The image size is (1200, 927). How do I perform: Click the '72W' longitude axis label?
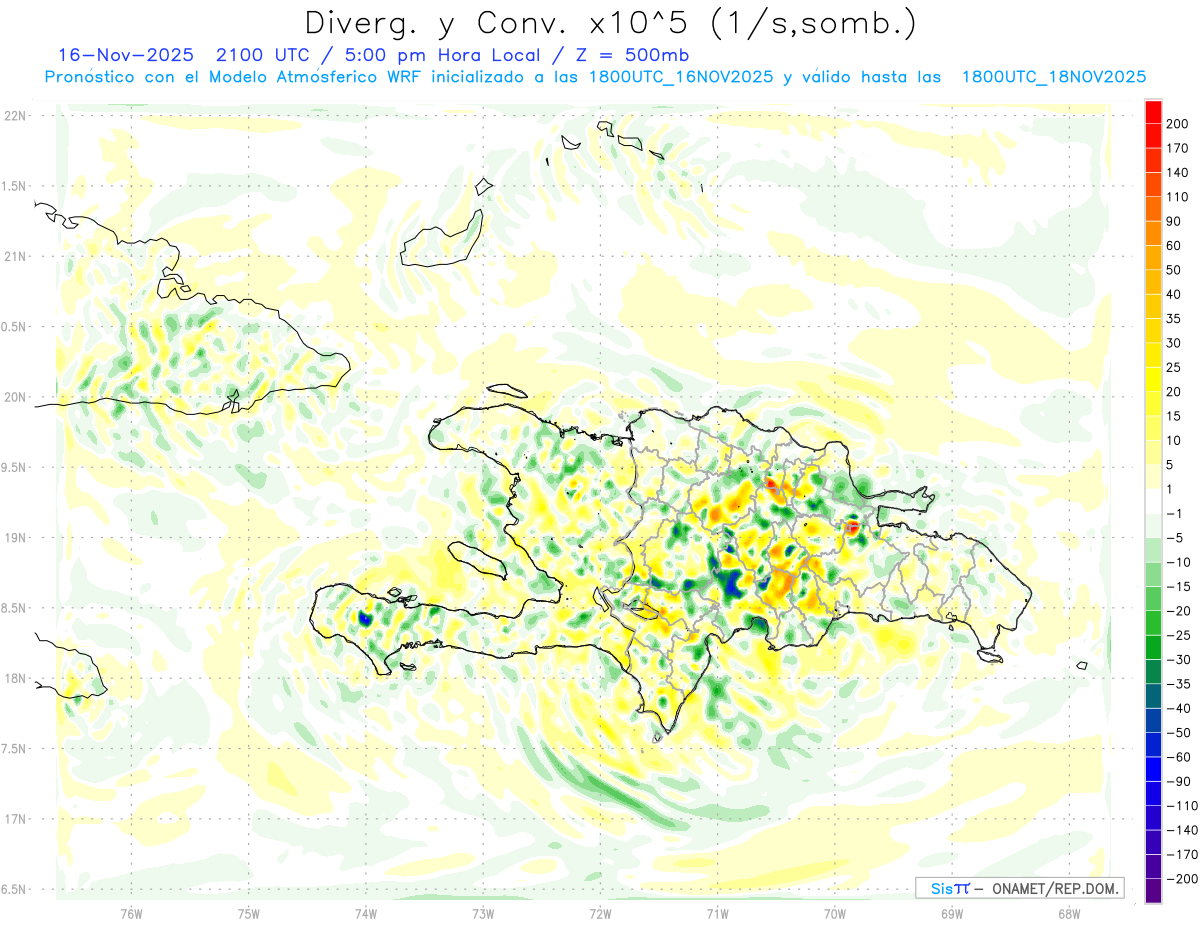click(600, 914)
